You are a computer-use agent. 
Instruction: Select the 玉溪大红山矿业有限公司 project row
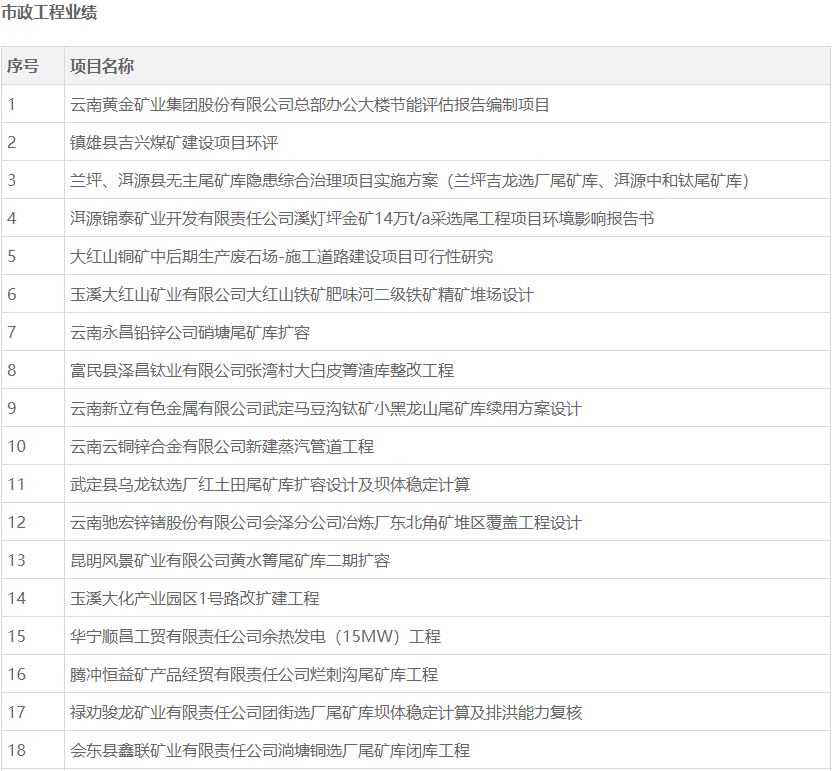301,294
